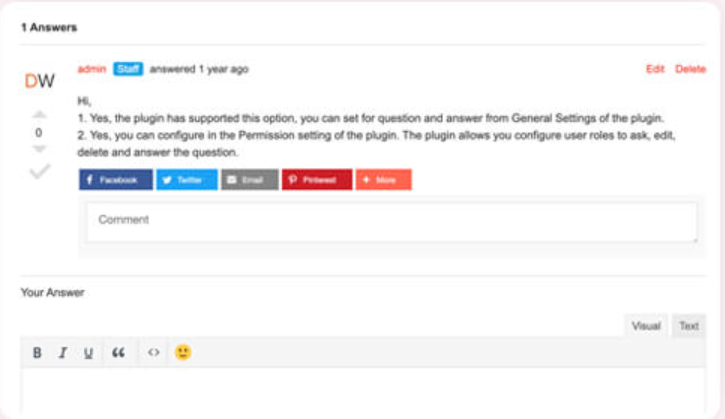725x419 pixels.
Task: Edit the admin's answer
Action: 655,69
